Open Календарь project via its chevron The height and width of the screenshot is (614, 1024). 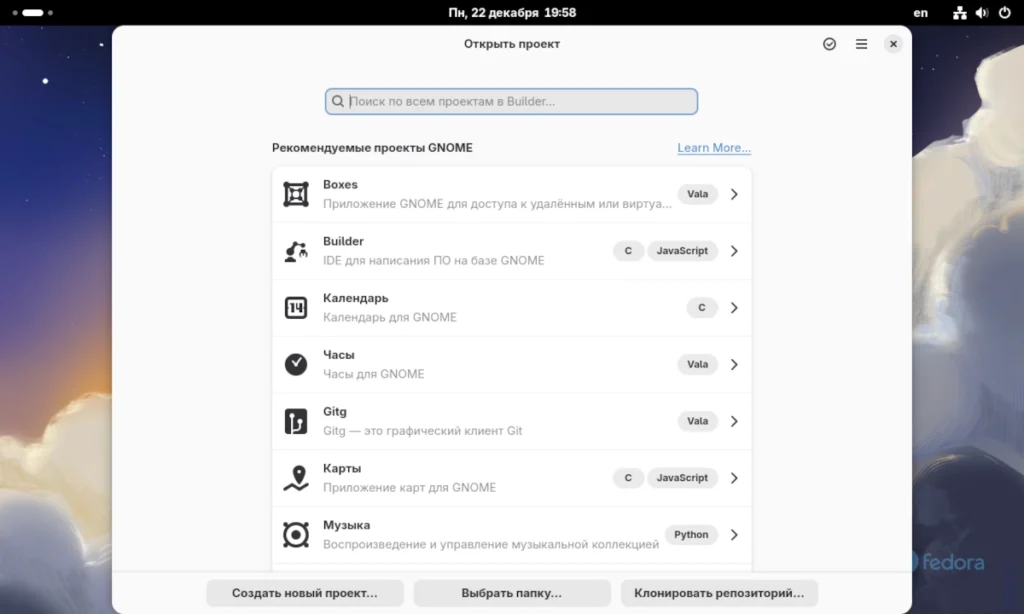(x=734, y=308)
